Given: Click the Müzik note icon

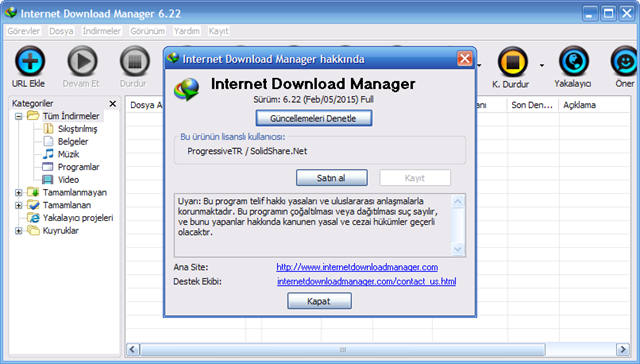Looking at the screenshot, I should click(48, 154).
